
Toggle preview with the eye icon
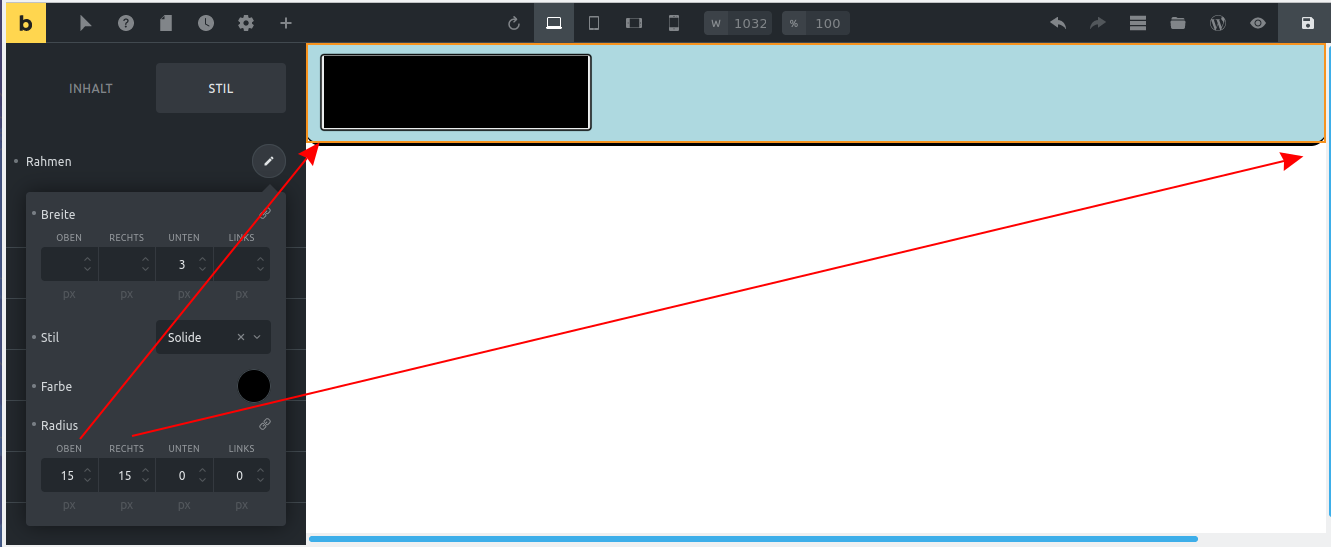pyautogui.click(x=1258, y=23)
